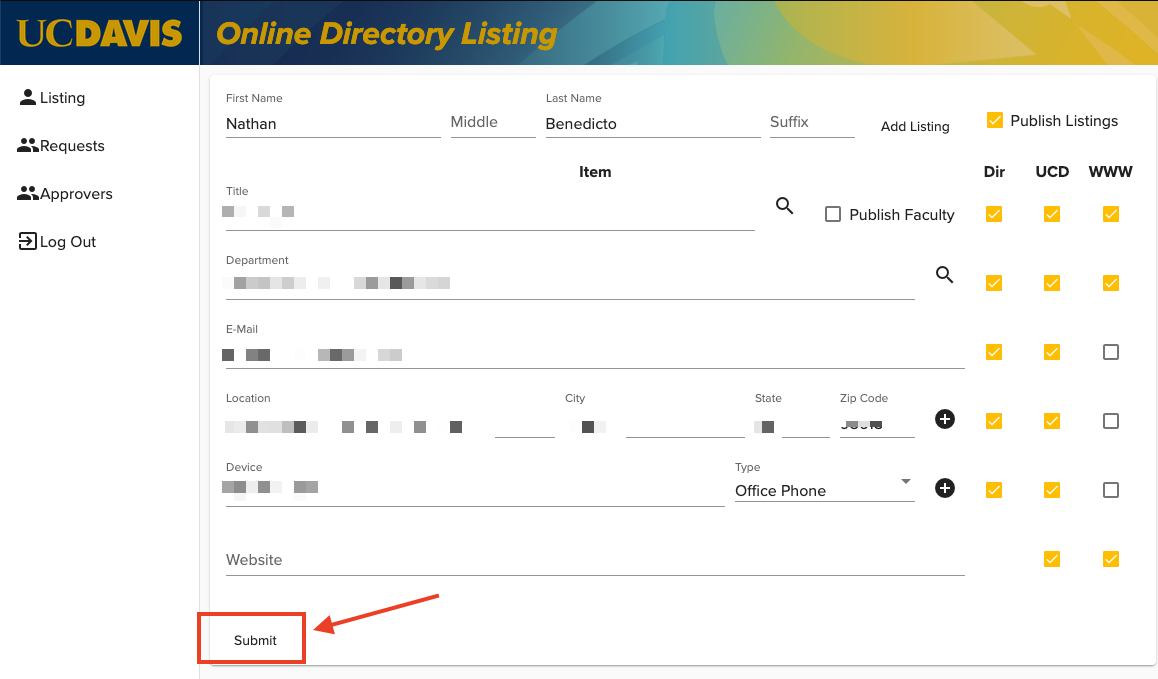The width and height of the screenshot is (1158, 679).
Task: Open the Approvers sidebar page
Action: tap(76, 194)
